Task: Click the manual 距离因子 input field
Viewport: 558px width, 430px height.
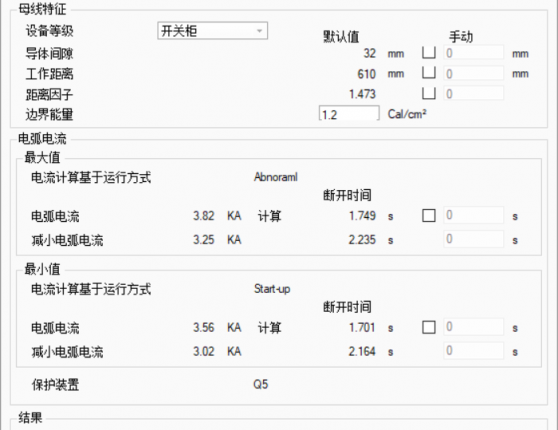Action: (x=474, y=93)
